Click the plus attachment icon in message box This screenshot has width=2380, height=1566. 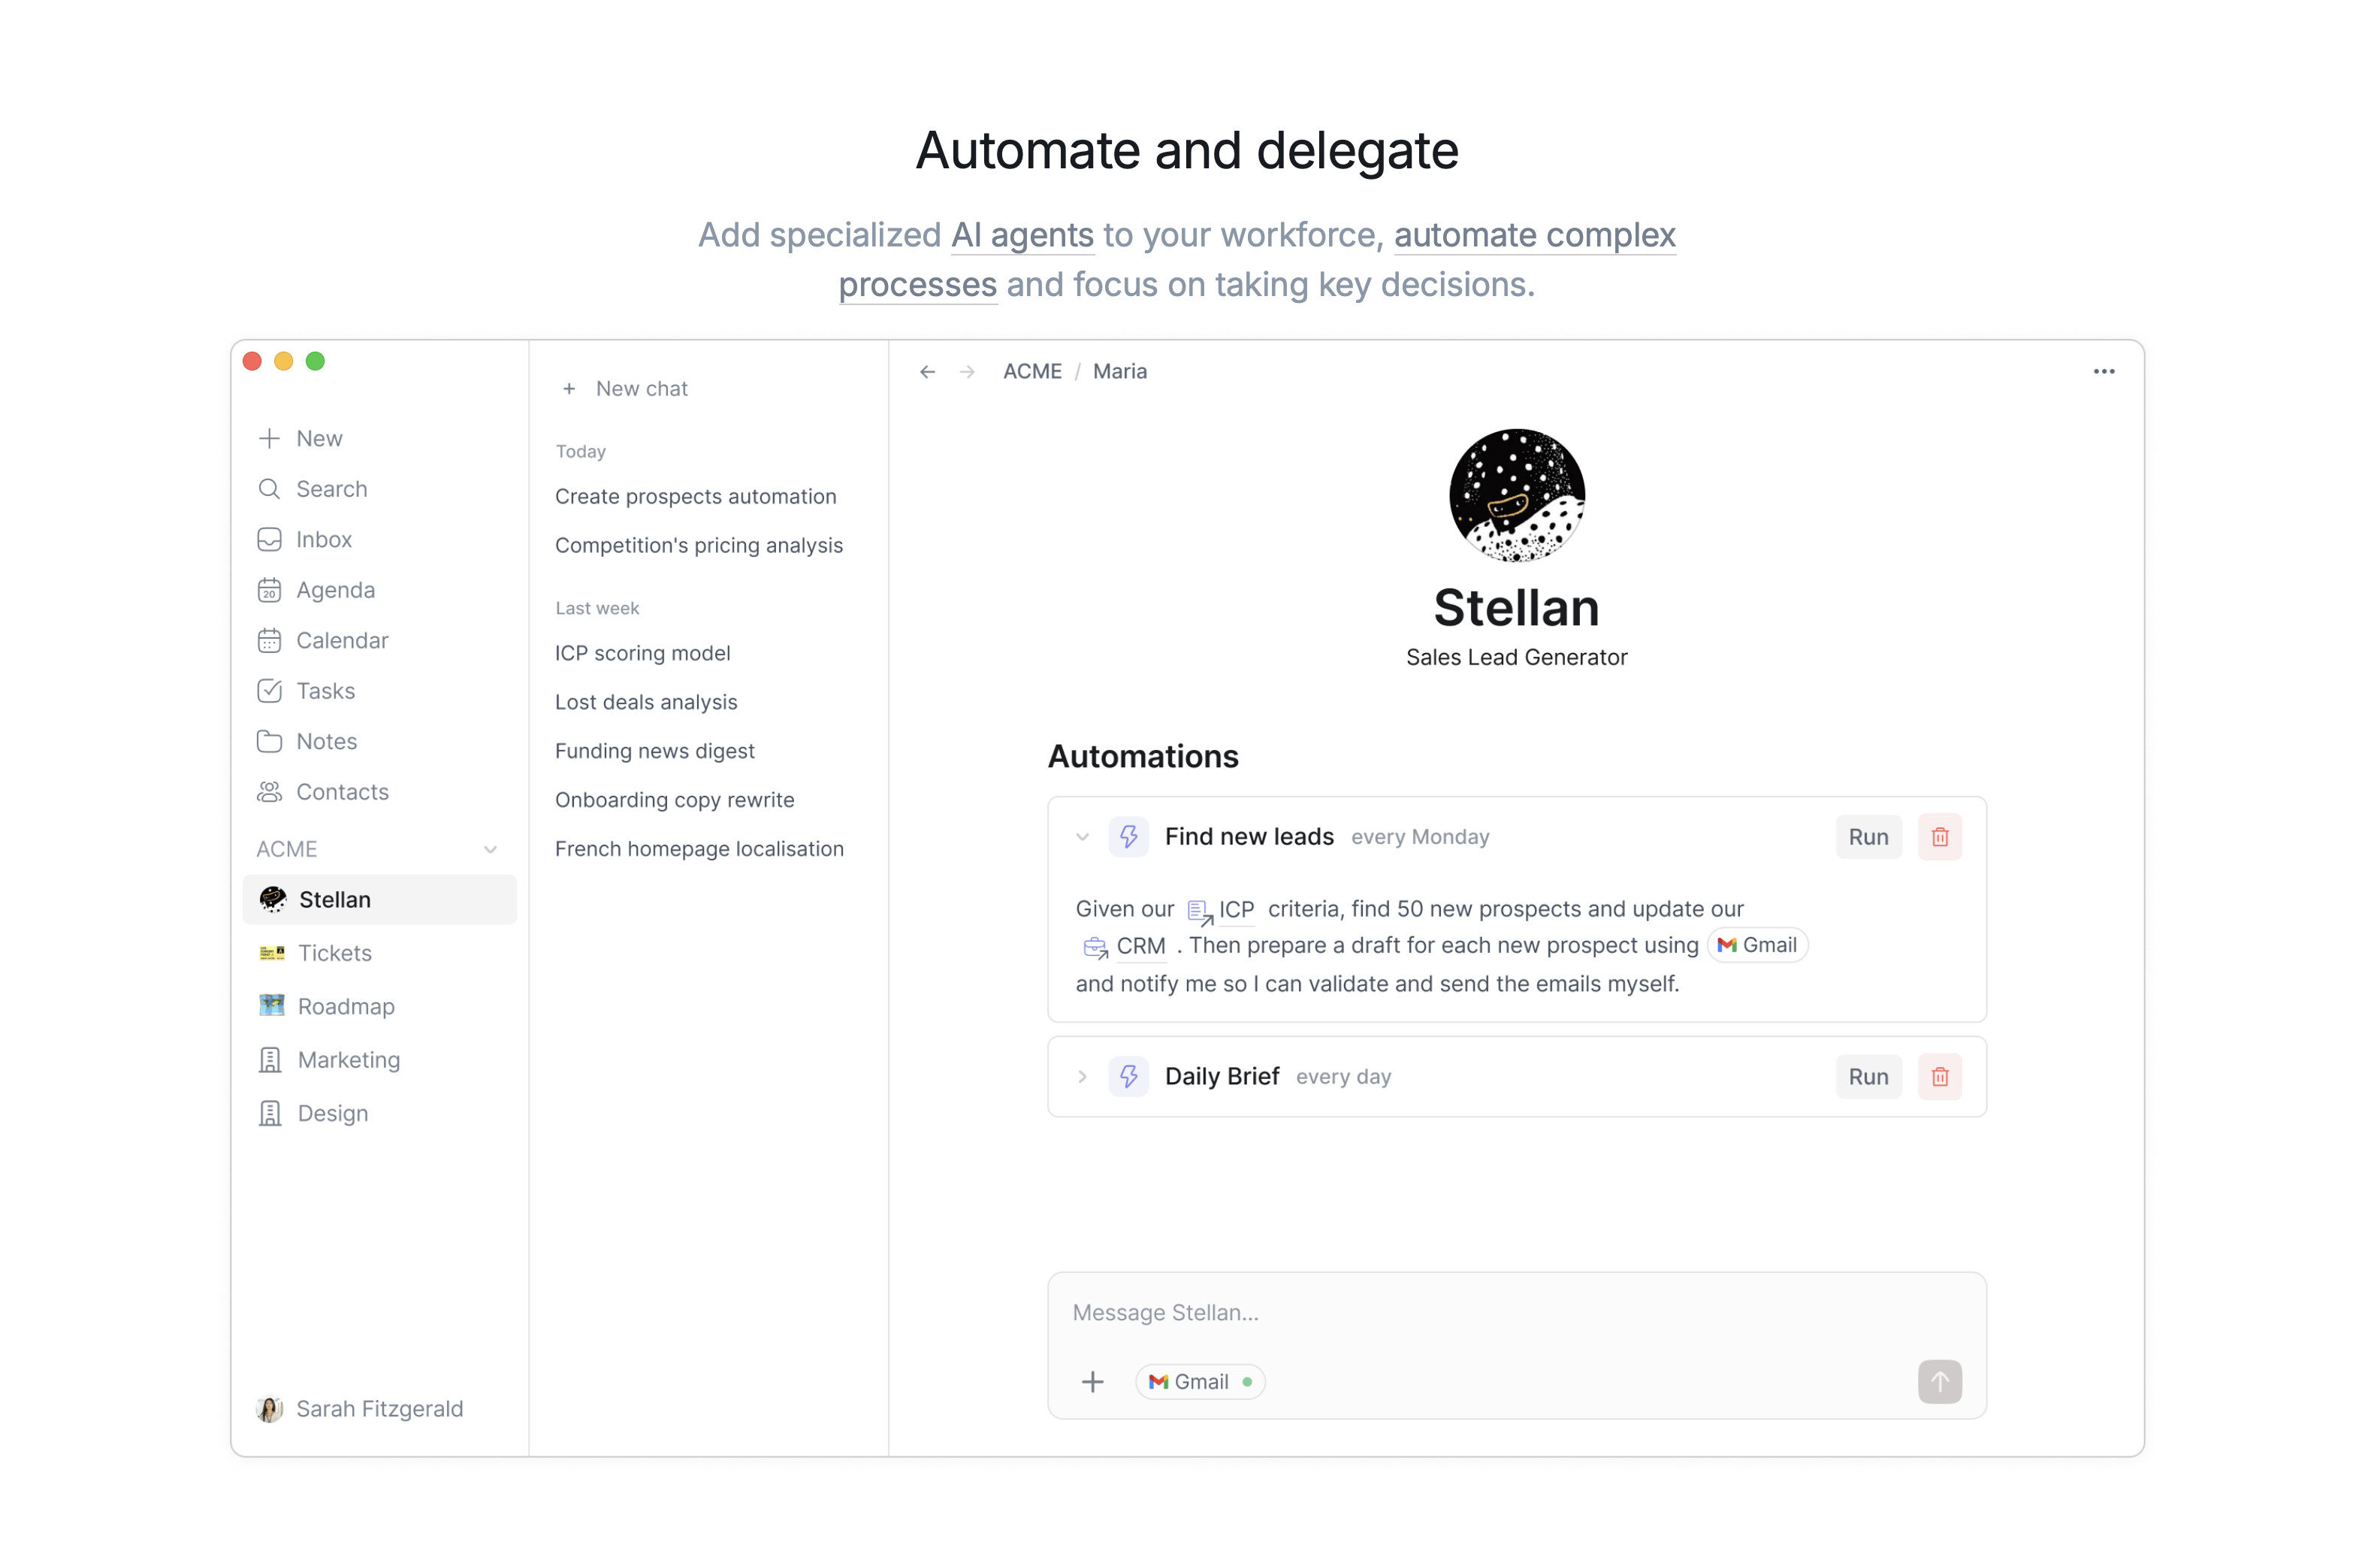pos(1092,1382)
